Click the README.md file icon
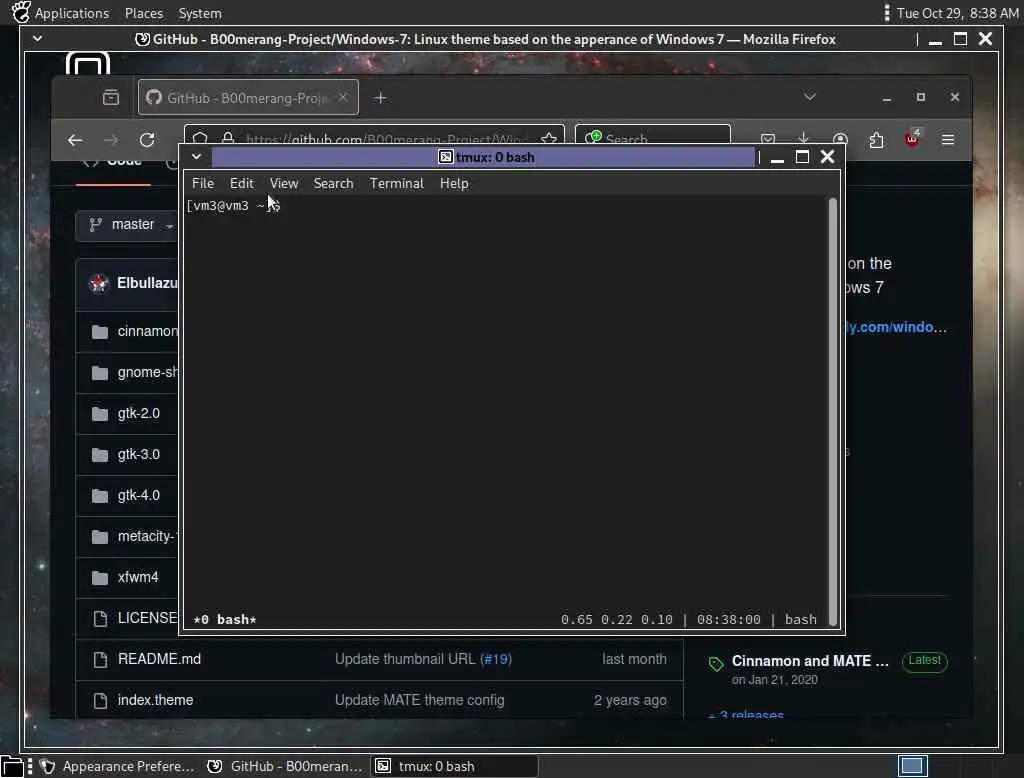The height and width of the screenshot is (778, 1024). [100, 660]
